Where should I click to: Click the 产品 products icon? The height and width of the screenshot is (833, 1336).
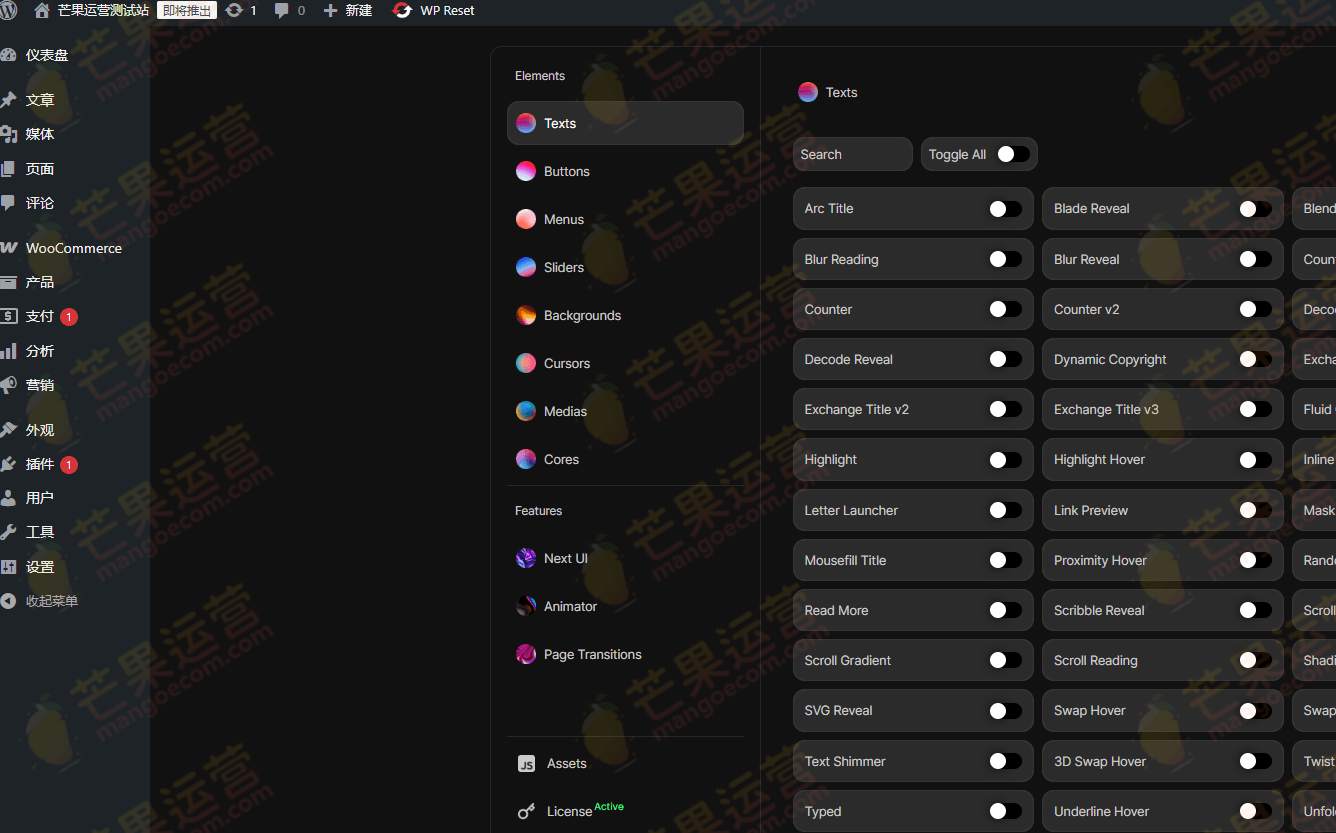8,282
